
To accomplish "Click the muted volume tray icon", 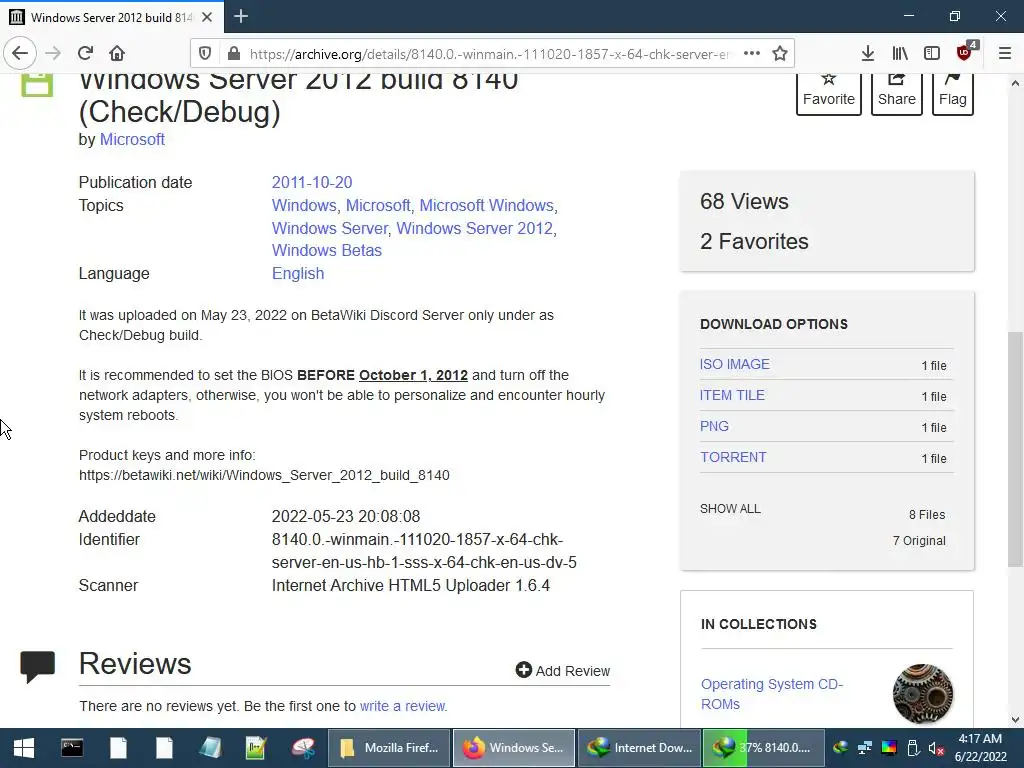I will pyautogui.click(x=936, y=748).
